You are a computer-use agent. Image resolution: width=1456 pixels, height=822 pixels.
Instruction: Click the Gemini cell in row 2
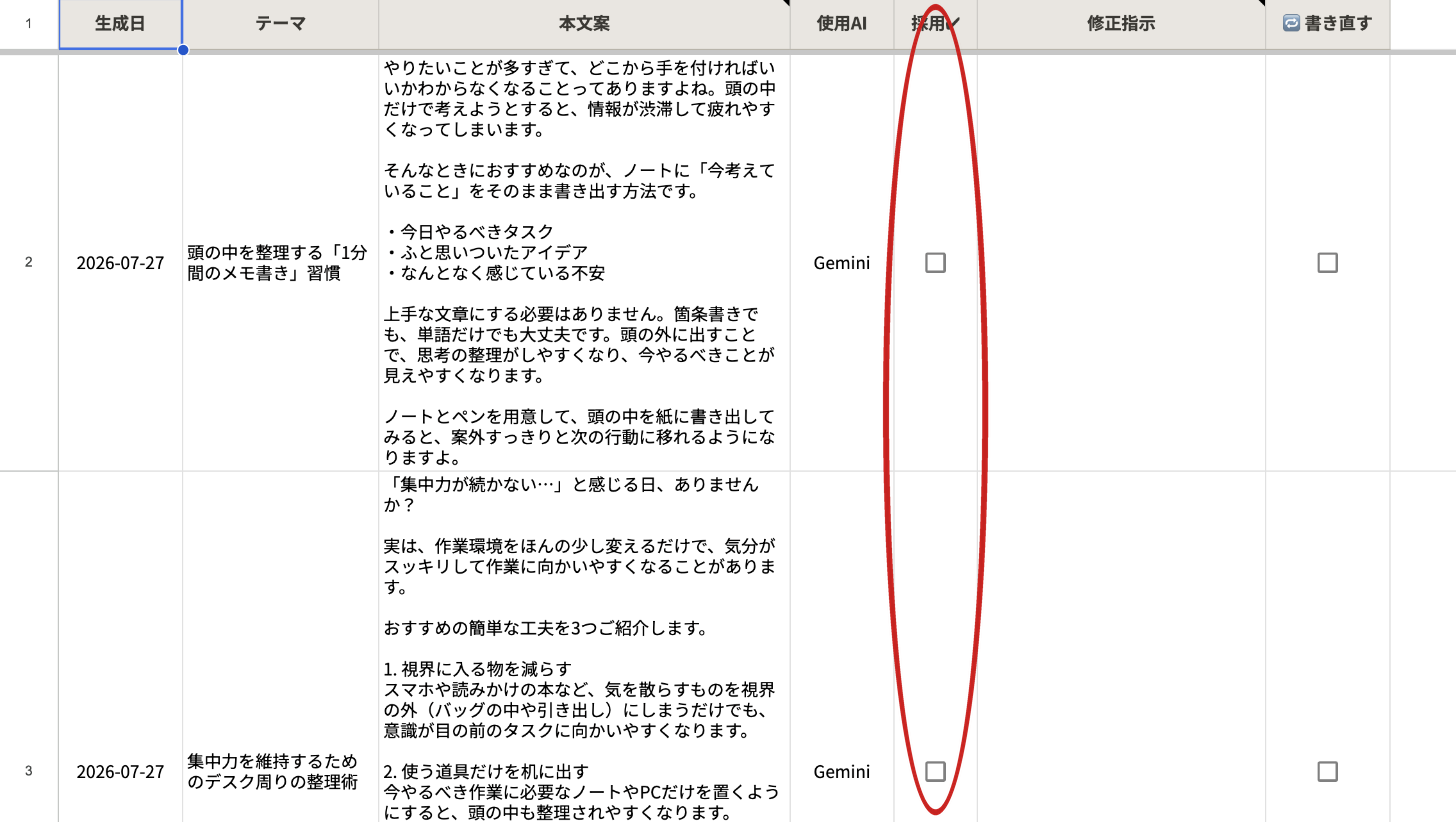point(842,262)
